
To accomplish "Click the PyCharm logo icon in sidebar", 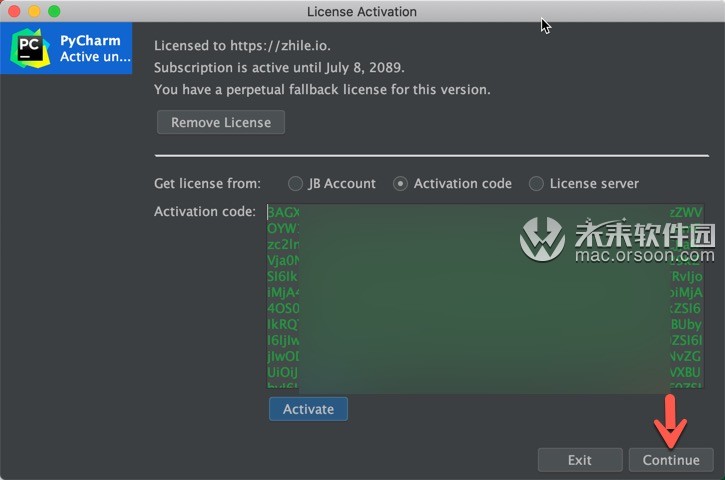I will point(30,48).
